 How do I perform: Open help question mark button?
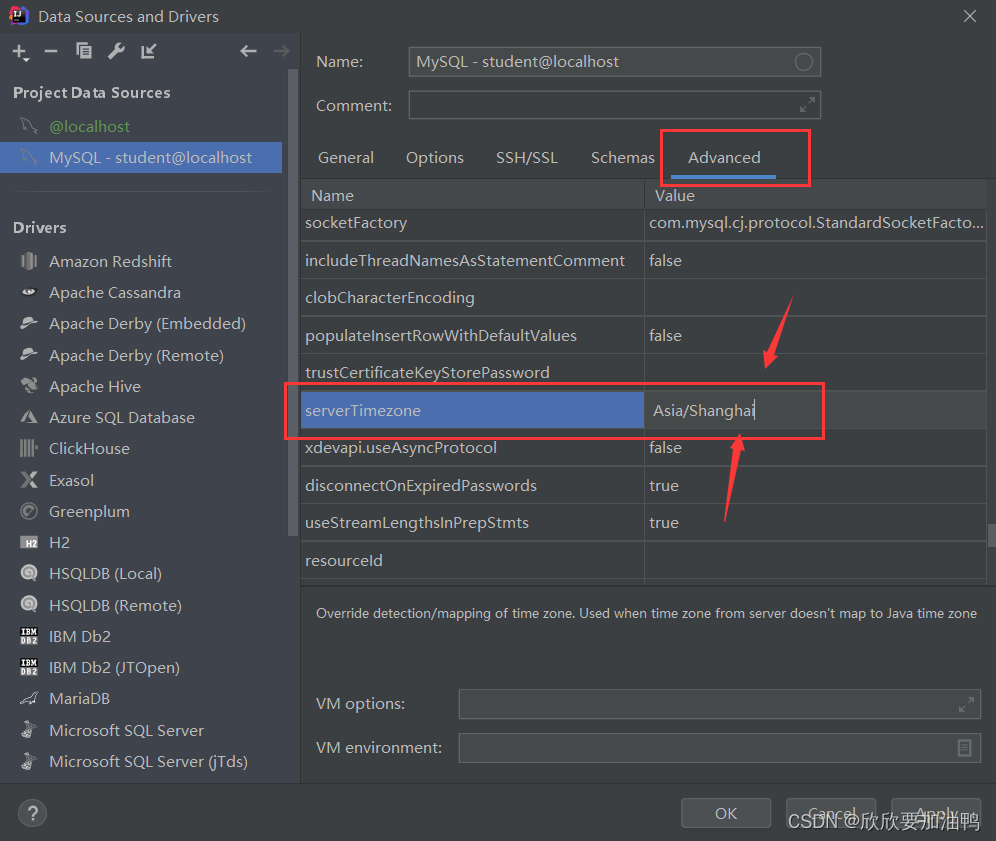tap(32, 813)
